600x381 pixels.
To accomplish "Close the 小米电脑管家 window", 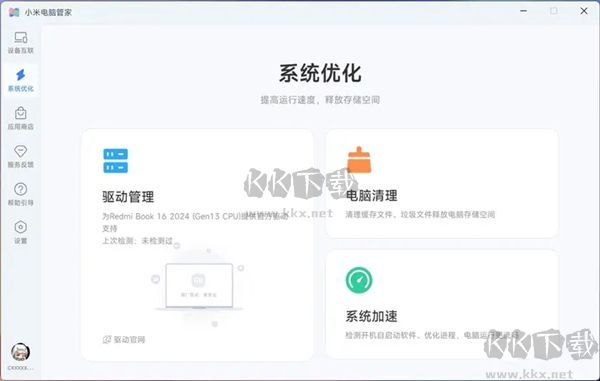I will [584, 11].
